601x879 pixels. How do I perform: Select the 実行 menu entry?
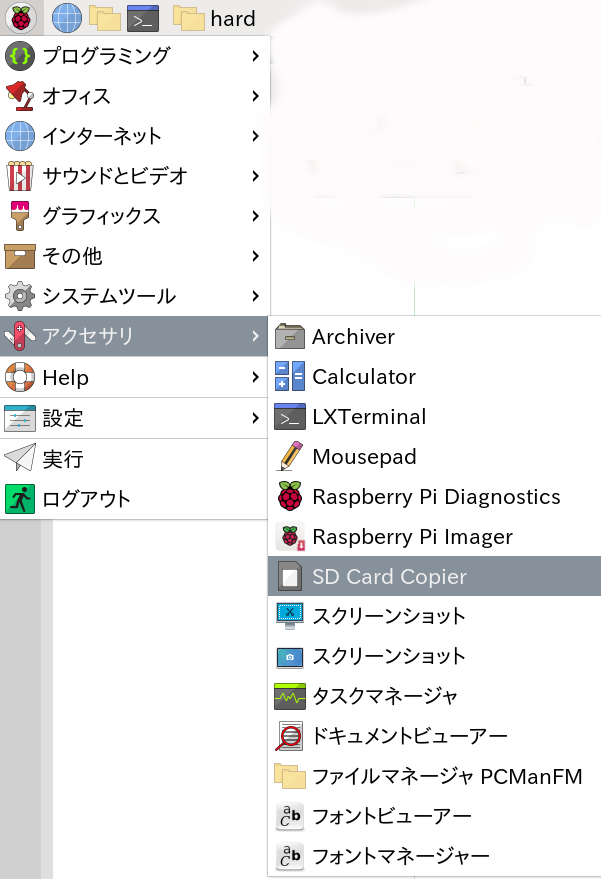135,459
